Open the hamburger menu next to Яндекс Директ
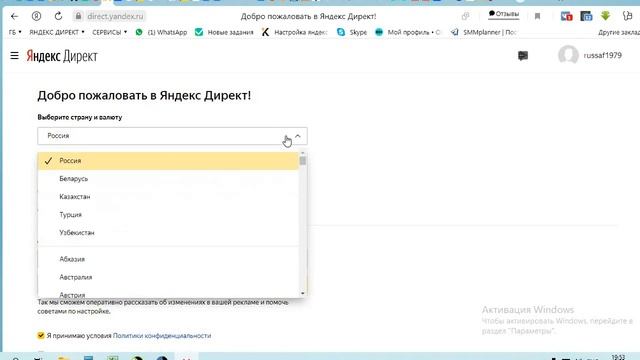 click(14, 56)
